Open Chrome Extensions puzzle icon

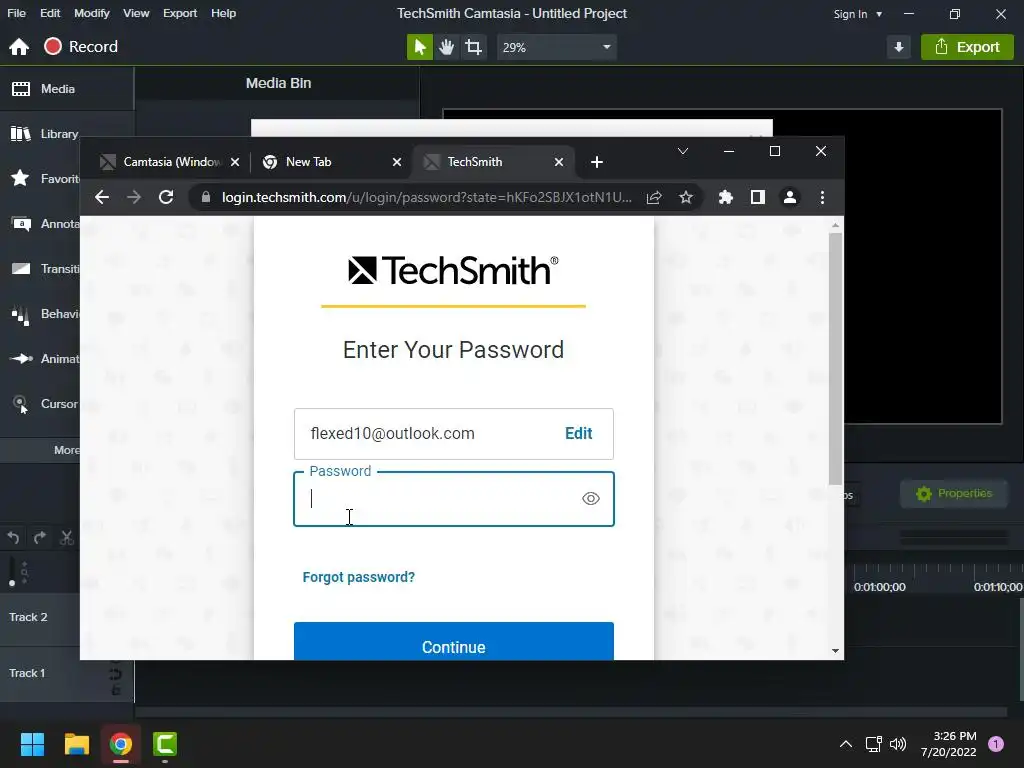pyautogui.click(x=726, y=197)
